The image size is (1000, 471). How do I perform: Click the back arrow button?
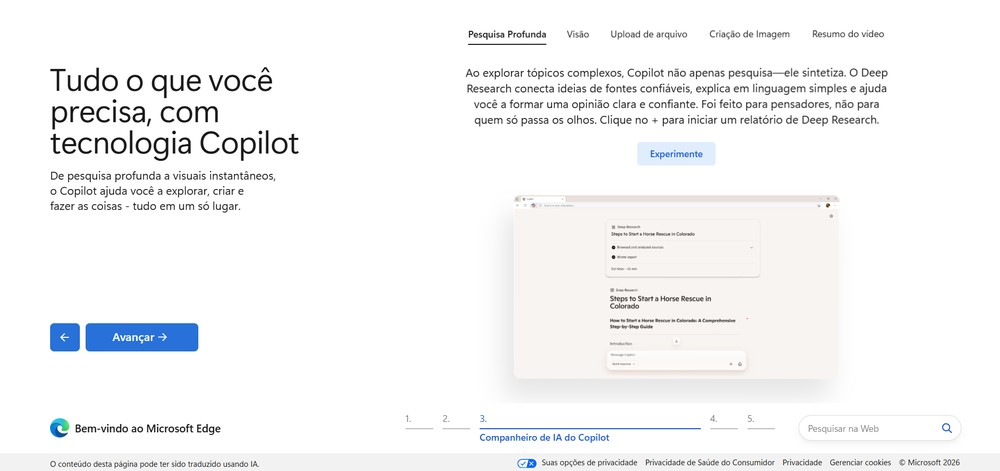tap(64, 337)
